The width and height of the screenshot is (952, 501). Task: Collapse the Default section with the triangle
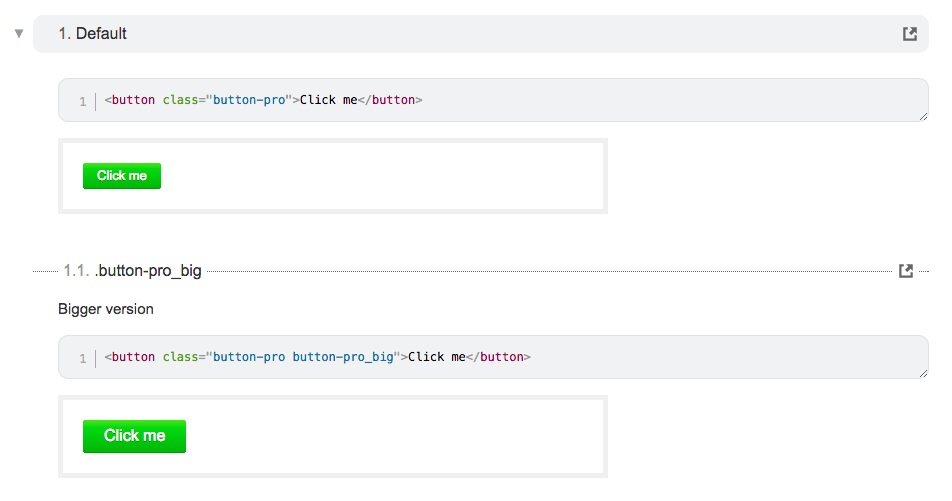19,33
